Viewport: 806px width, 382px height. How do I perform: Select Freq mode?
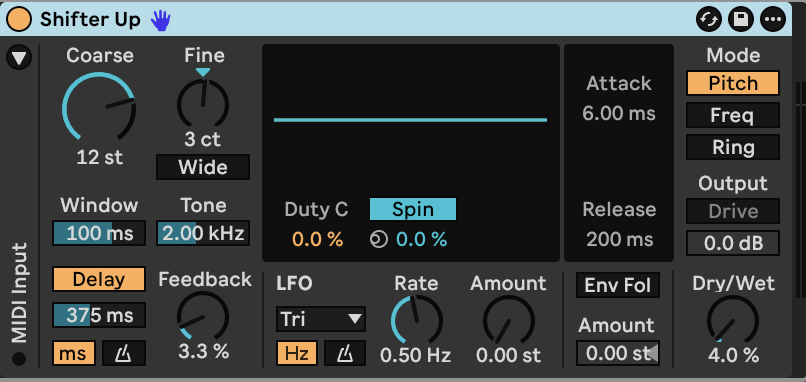[733, 115]
